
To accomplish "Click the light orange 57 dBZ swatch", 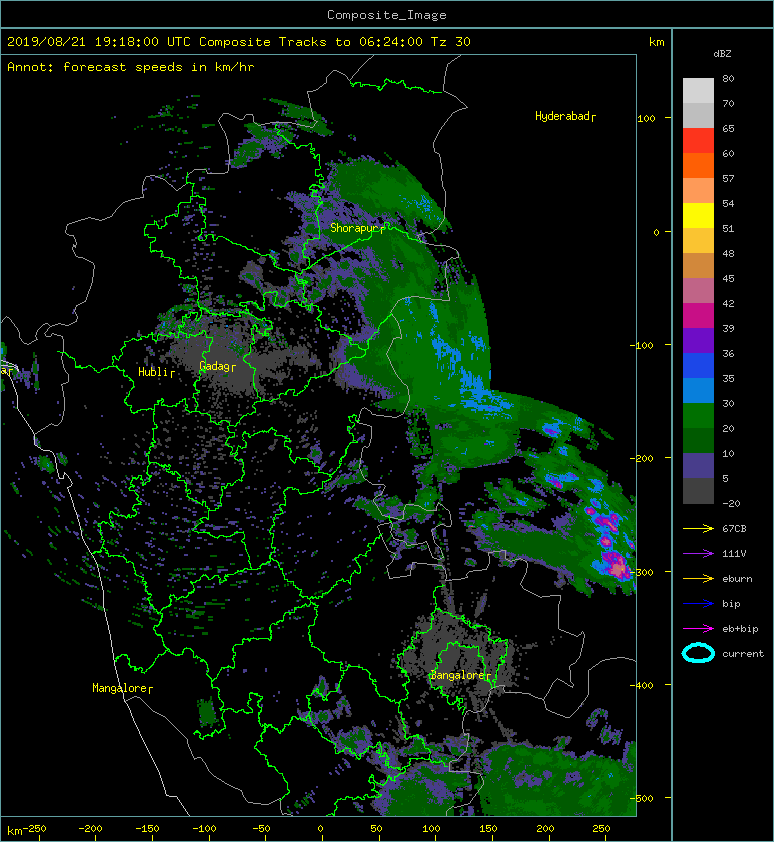I will 698,191.
